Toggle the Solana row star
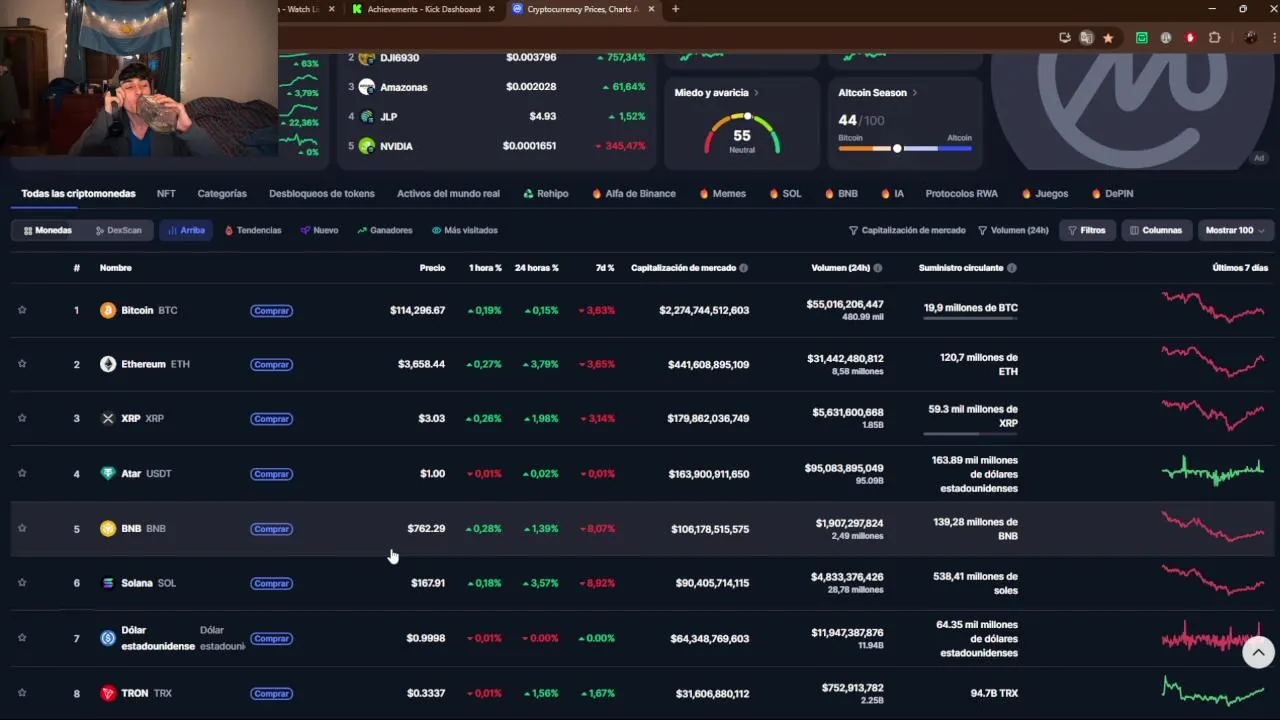Screen dimensions: 1280x720 (22, 583)
